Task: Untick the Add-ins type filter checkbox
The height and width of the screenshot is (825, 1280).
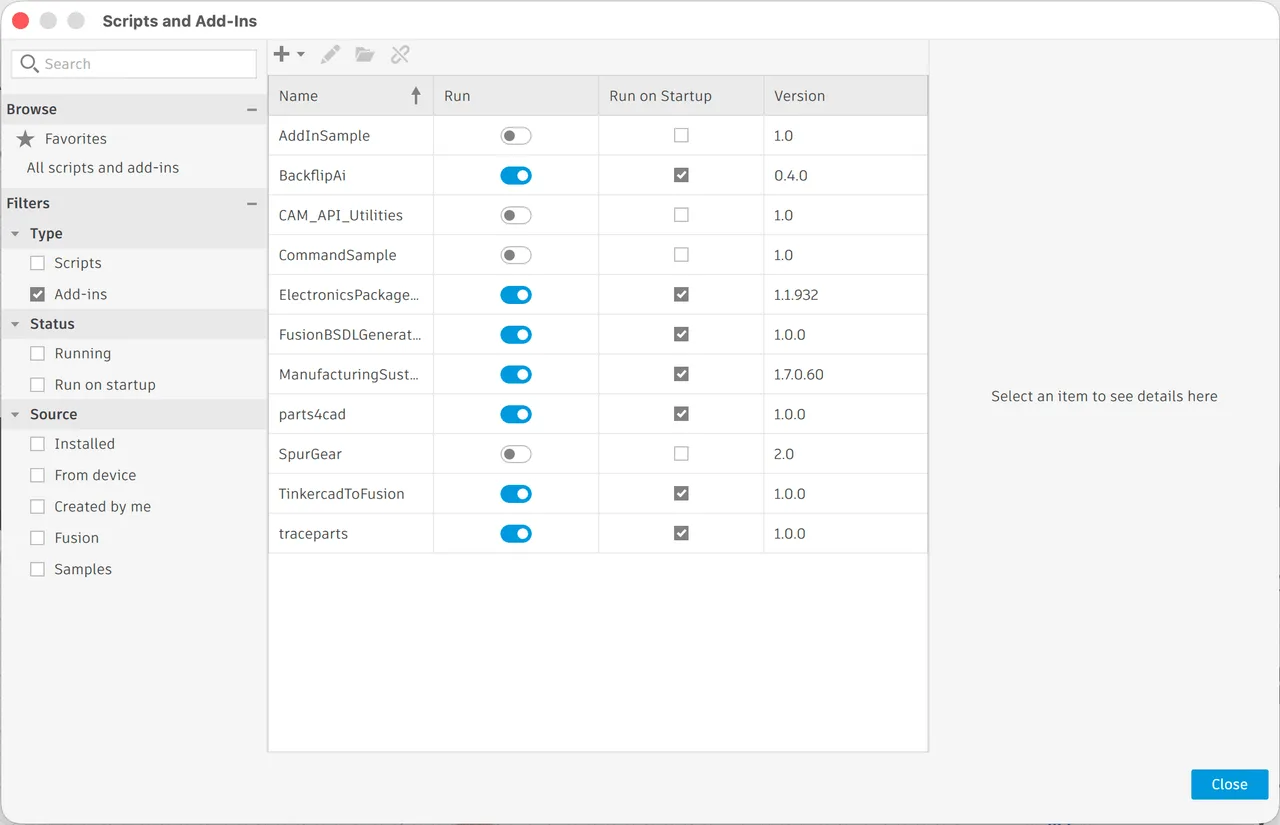Action: [x=37, y=295]
